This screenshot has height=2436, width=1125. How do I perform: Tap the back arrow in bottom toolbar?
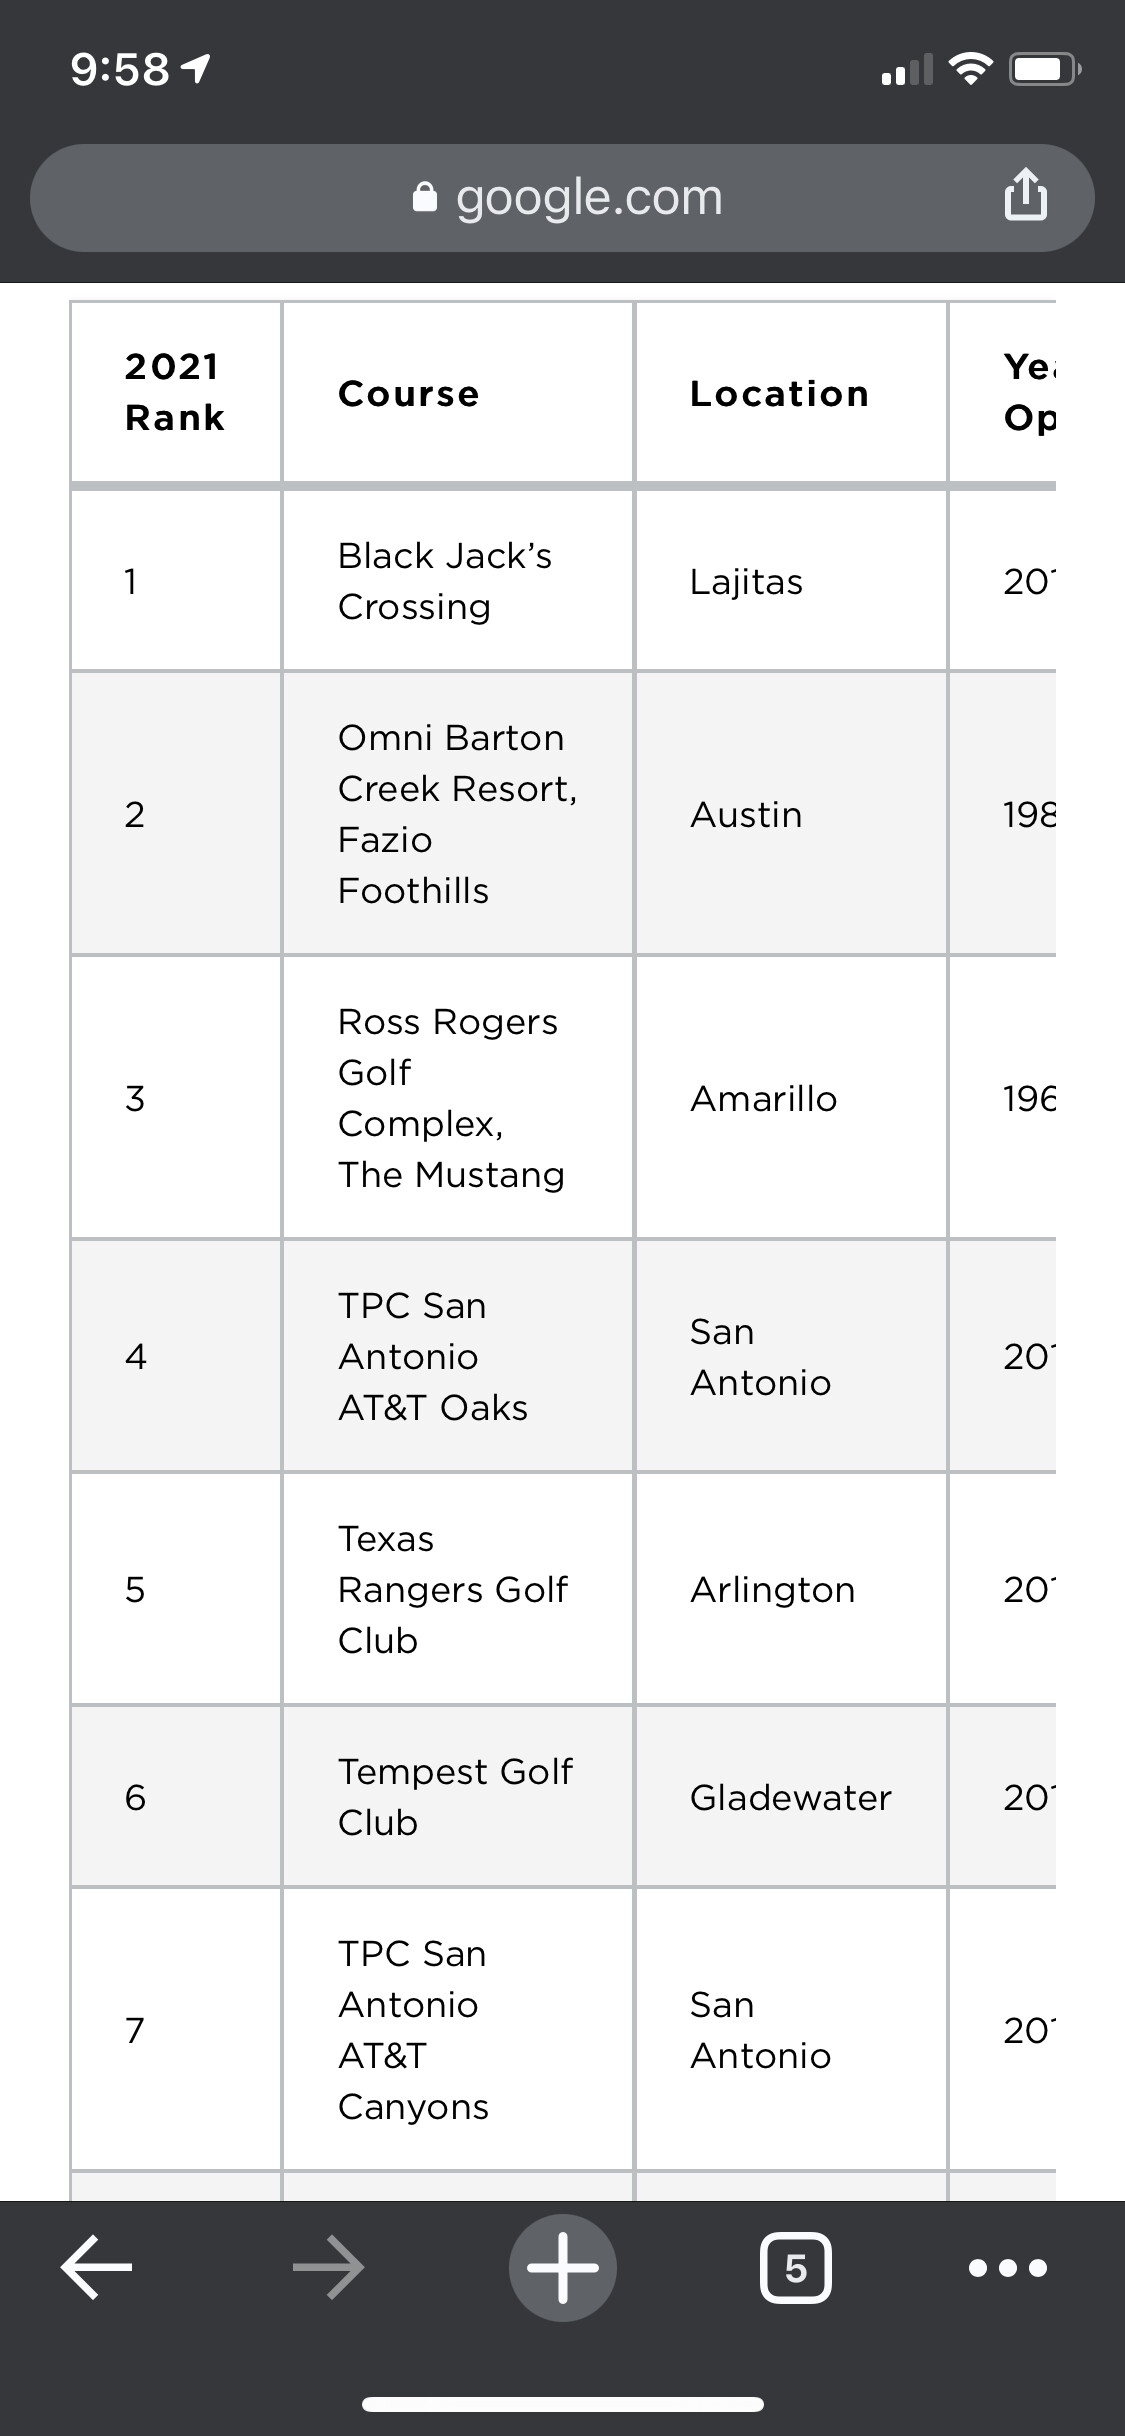[97, 2267]
